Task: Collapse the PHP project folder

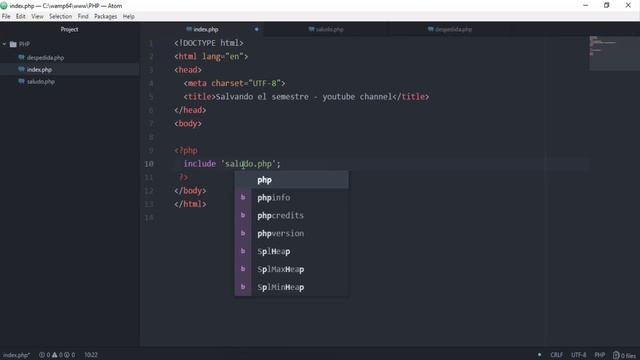Action: (4, 44)
